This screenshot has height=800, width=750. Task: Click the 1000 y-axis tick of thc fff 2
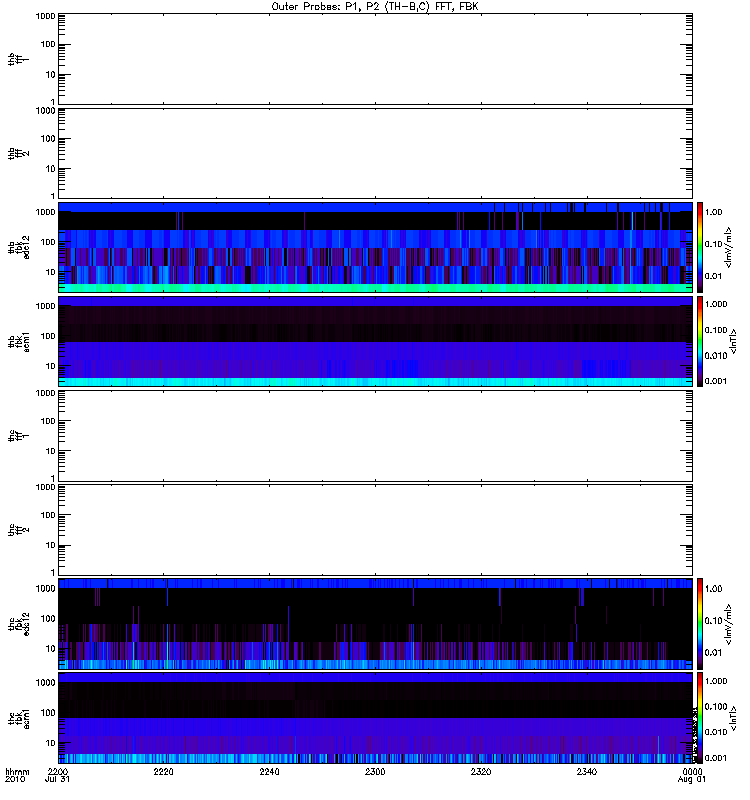coord(45,487)
